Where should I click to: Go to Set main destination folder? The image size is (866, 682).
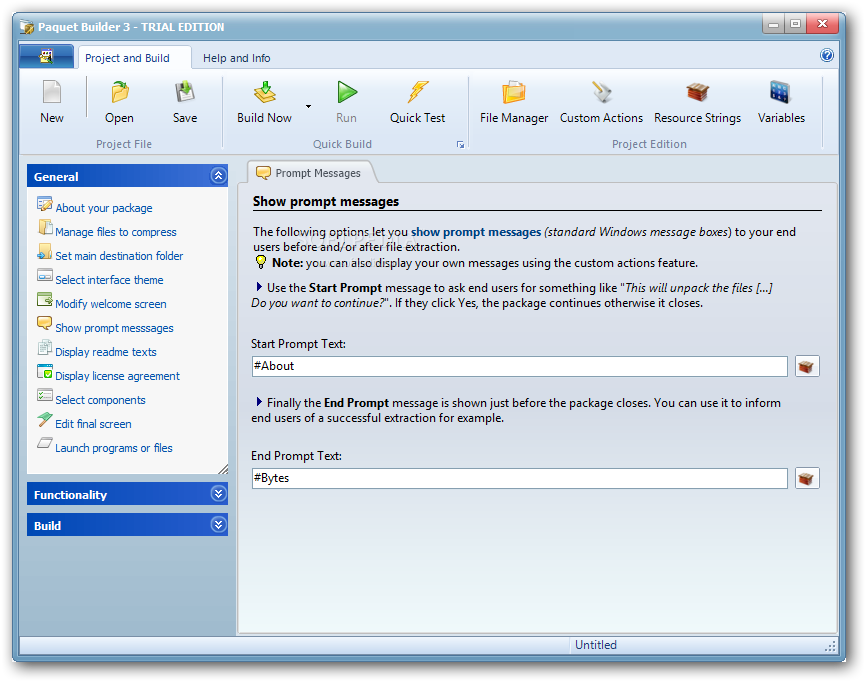[x=119, y=256]
